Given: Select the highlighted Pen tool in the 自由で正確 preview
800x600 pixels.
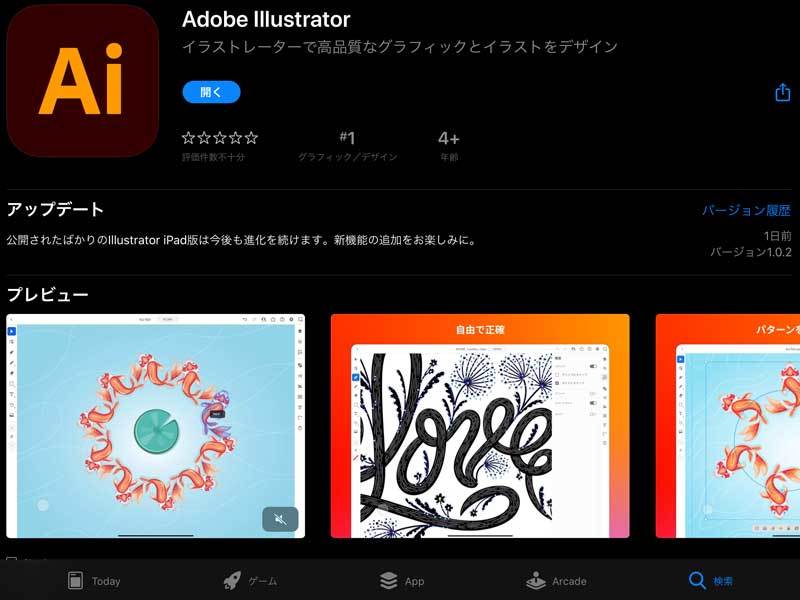Looking at the screenshot, I should [x=355, y=377].
